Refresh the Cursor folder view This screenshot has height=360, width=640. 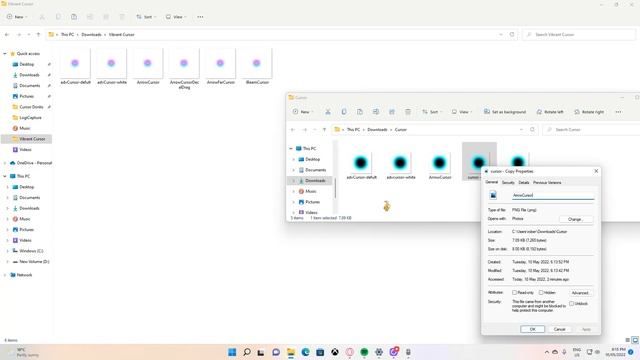[532, 129]
